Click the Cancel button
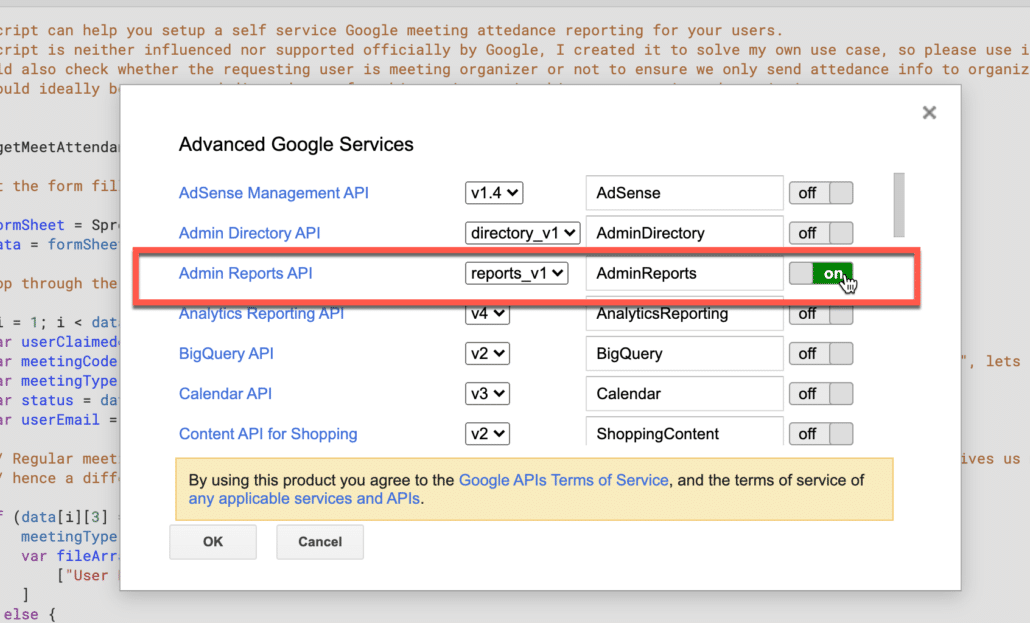 320,542
